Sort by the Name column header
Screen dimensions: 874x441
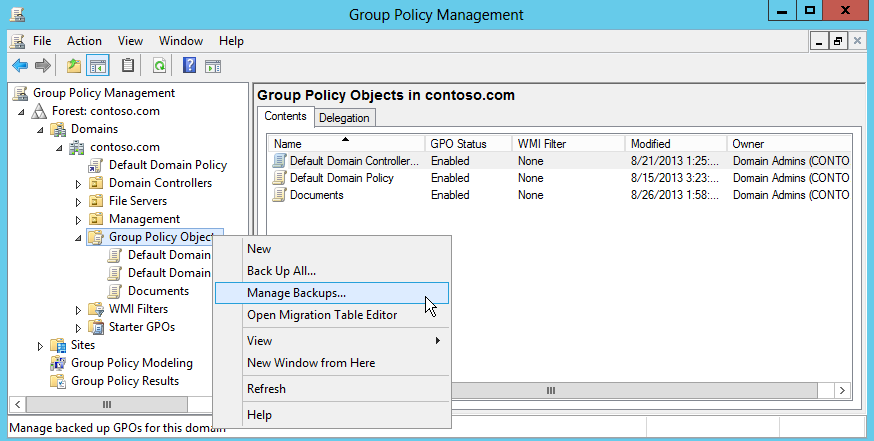tap(346, 143)
